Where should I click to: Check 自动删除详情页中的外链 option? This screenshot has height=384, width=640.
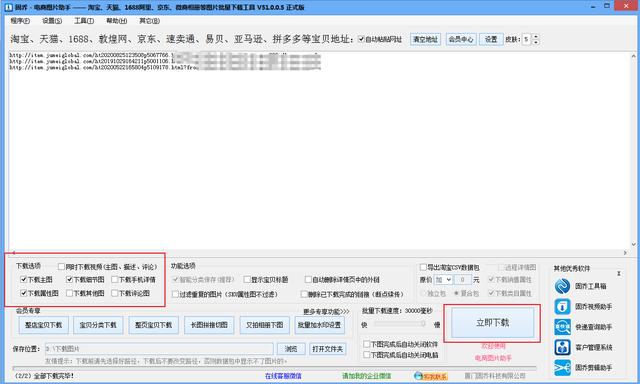pyautogui.click(x=308, y=280)
